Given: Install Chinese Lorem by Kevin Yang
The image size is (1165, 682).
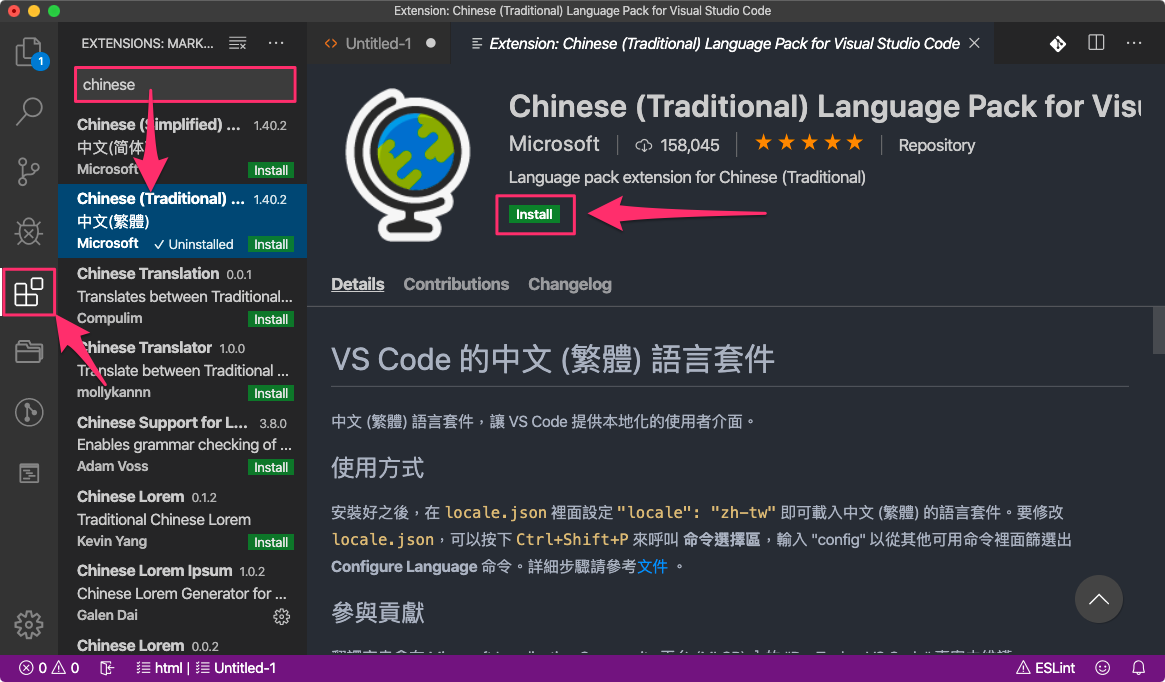Looking at the screenshot, I should (x=270, y=542).
